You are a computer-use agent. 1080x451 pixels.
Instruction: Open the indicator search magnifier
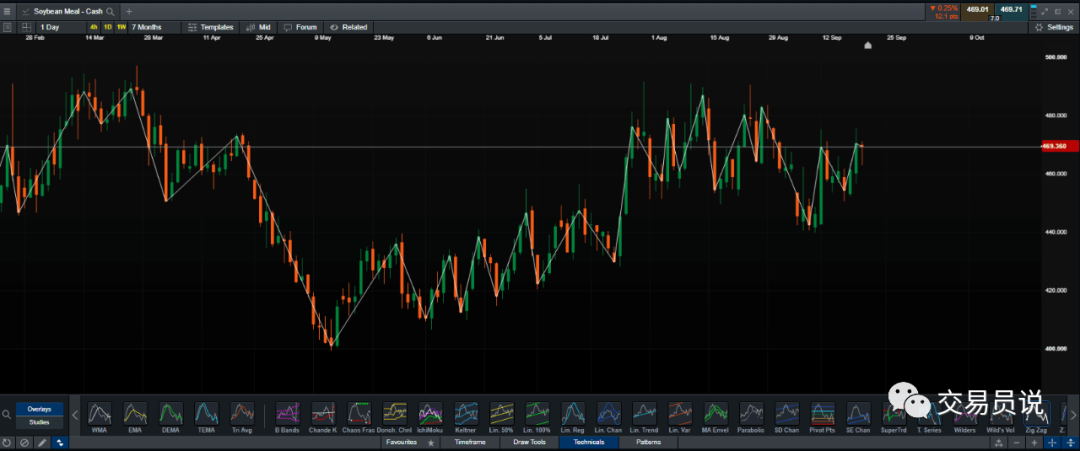click(6, 415)
